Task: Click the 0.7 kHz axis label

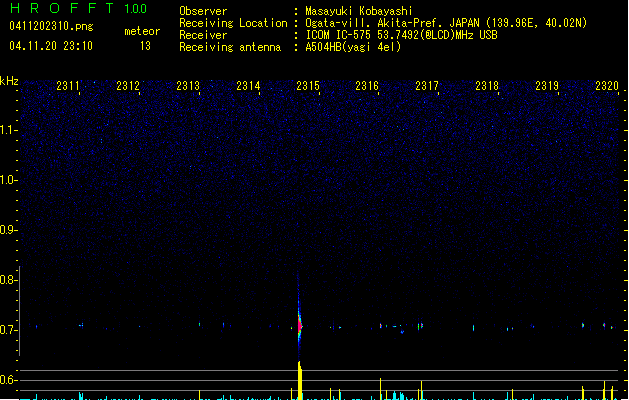Action: tap(8, 330)
